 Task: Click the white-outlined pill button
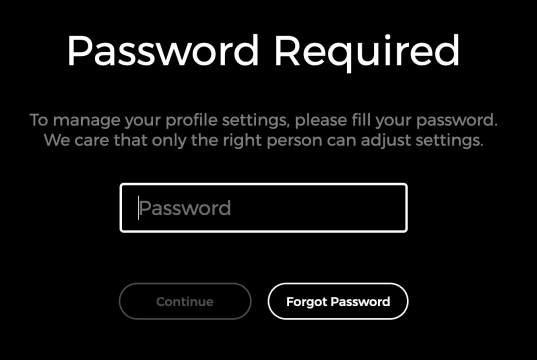pyautogui.click(x=338, y=301)
